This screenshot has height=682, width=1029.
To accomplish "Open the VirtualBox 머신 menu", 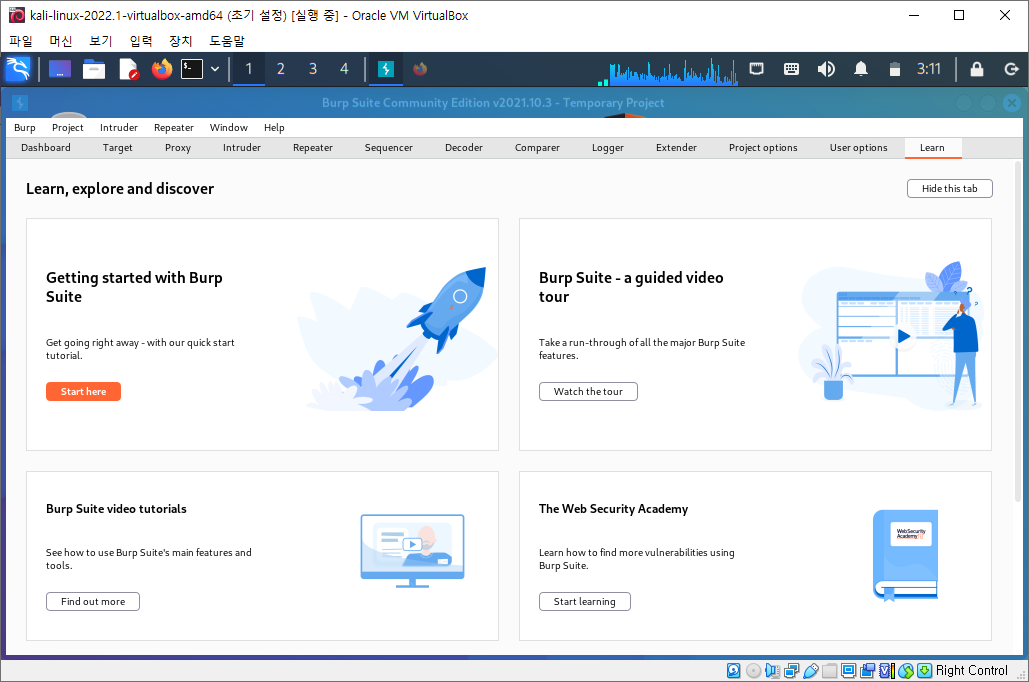I will click(x=61, y=41).
